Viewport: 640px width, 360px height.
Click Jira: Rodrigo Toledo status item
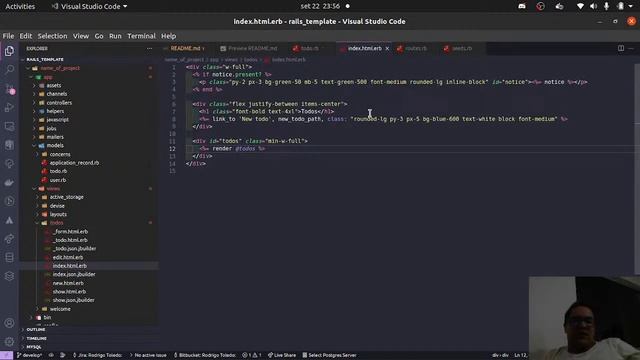[x=97, y=355]
